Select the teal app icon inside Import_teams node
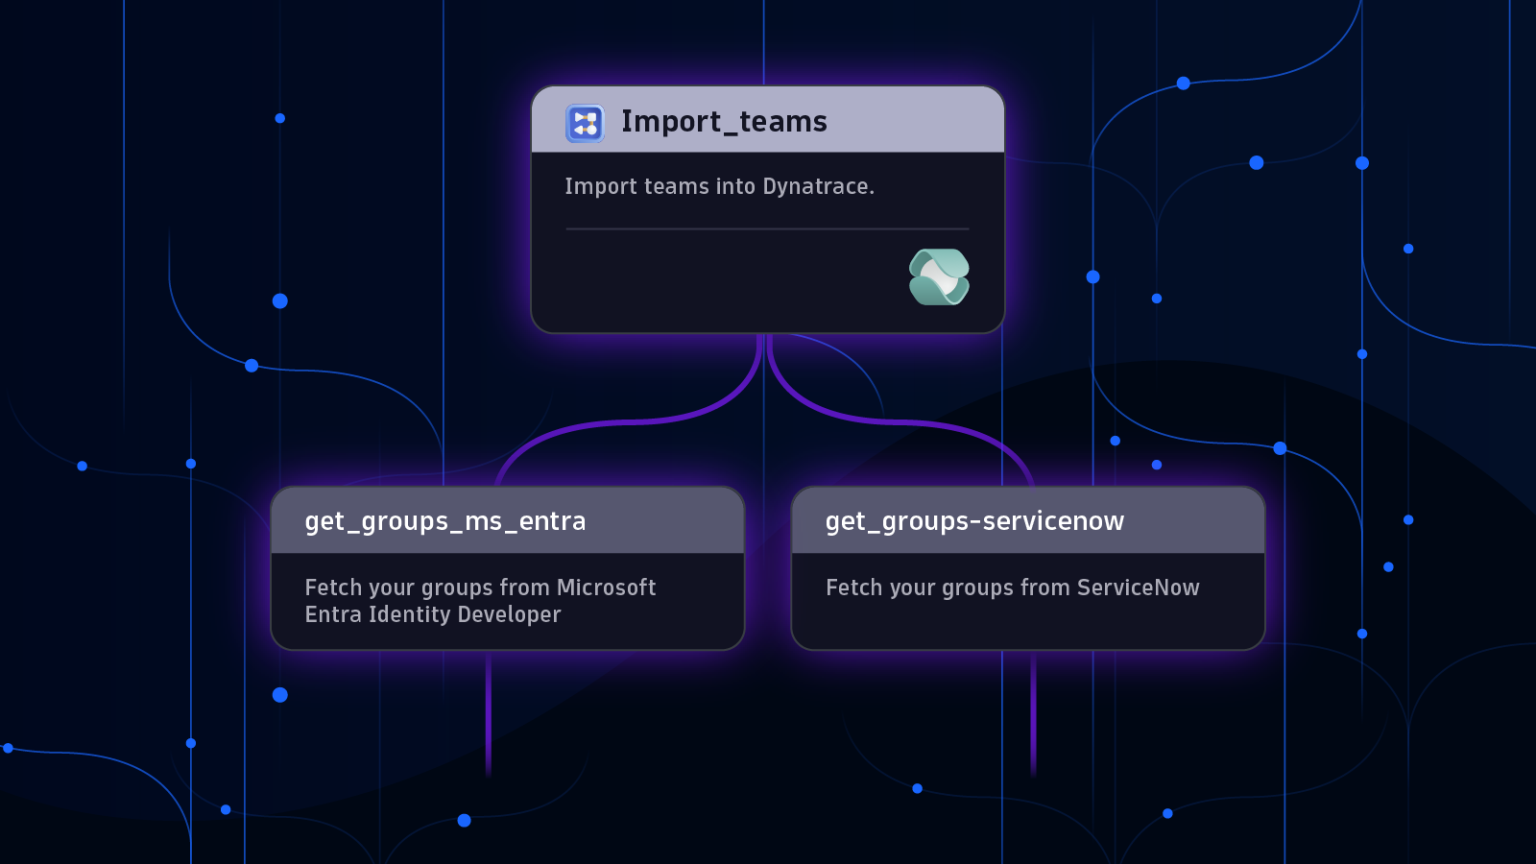1536x864 pixels. point(939,276)
